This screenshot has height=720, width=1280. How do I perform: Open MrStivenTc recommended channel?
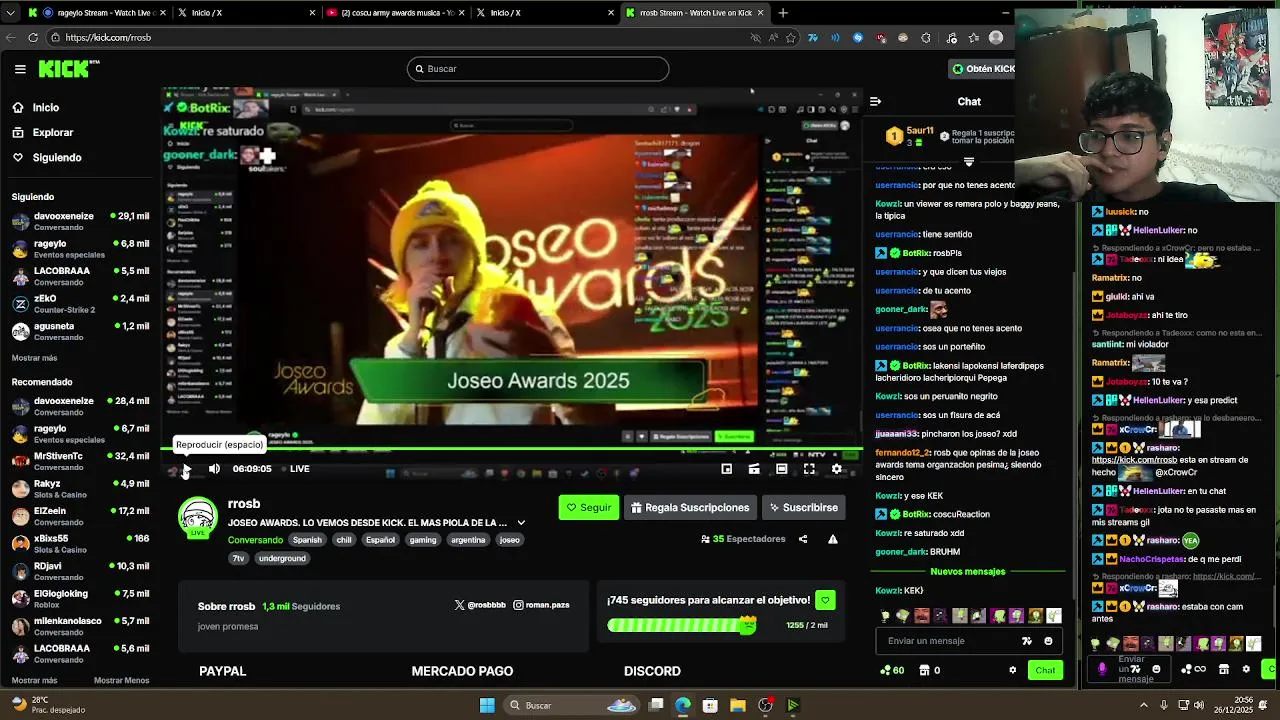pyautogui.click(x=80, y=461)
